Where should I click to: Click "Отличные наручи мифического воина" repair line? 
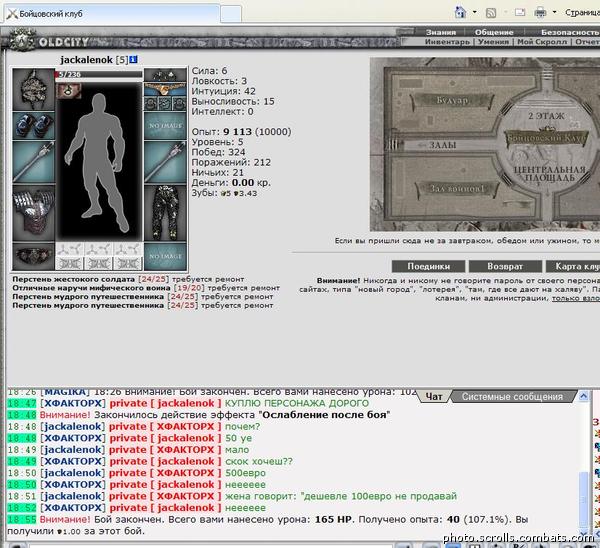click(x=146, y=288)
